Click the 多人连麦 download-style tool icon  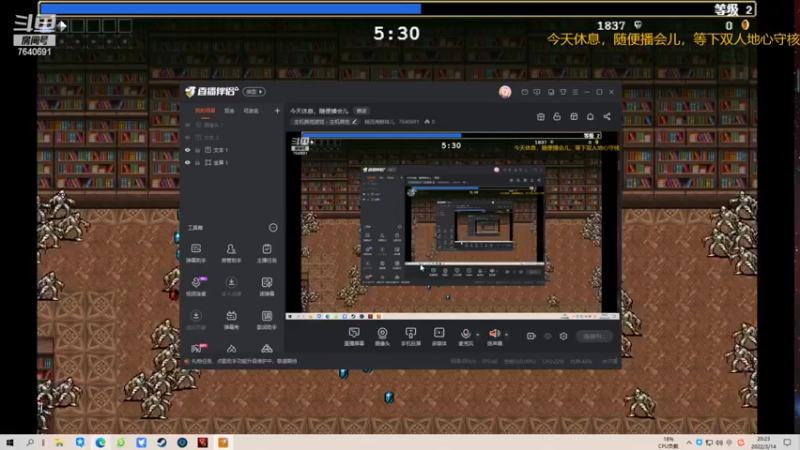[x=231, y=286]
